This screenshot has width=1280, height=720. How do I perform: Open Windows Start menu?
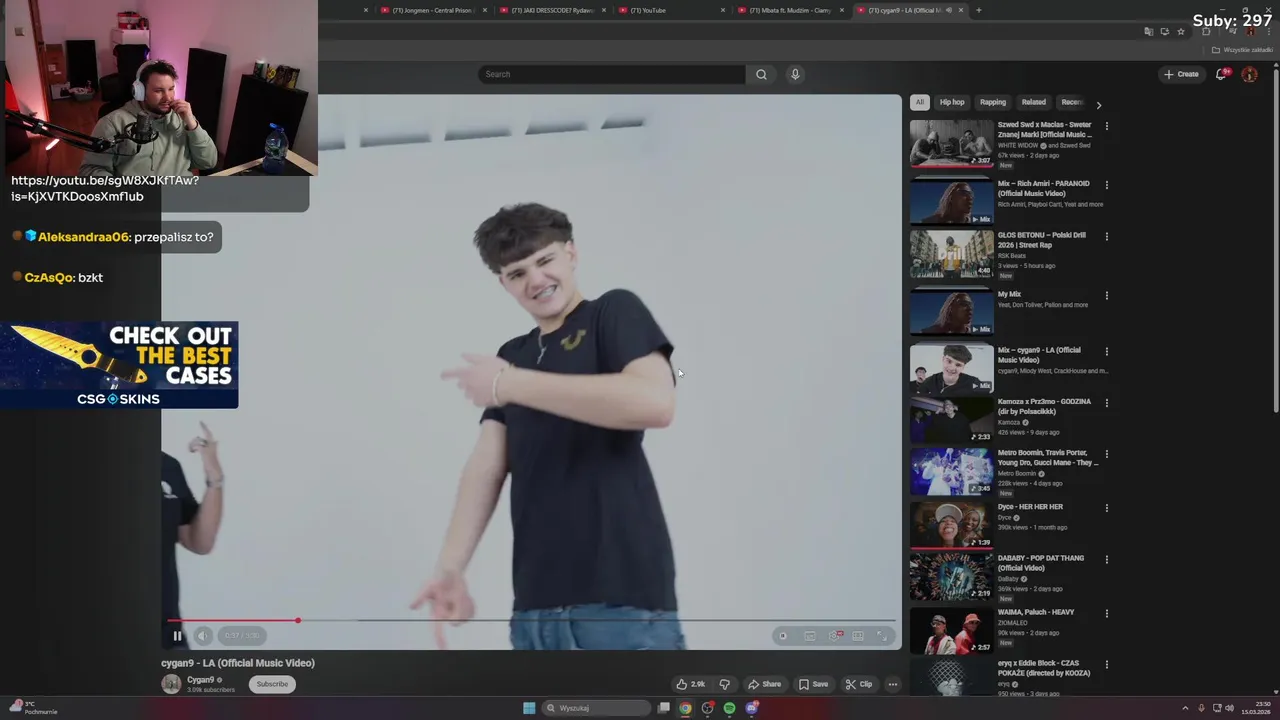pos(529,708)
